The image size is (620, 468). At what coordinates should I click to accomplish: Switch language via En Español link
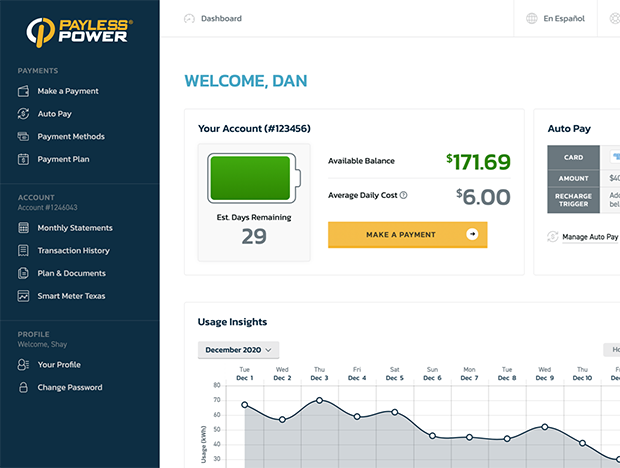[565, 19]
